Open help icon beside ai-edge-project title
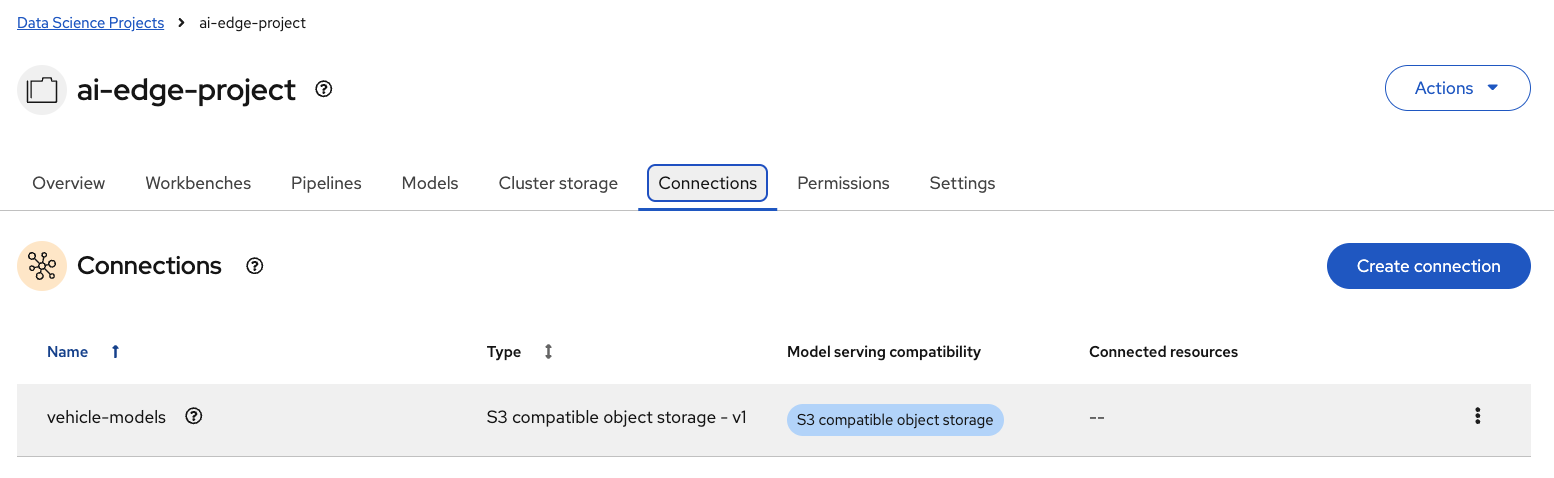Viewport: 1554px width, 478px height. [323, 89]
